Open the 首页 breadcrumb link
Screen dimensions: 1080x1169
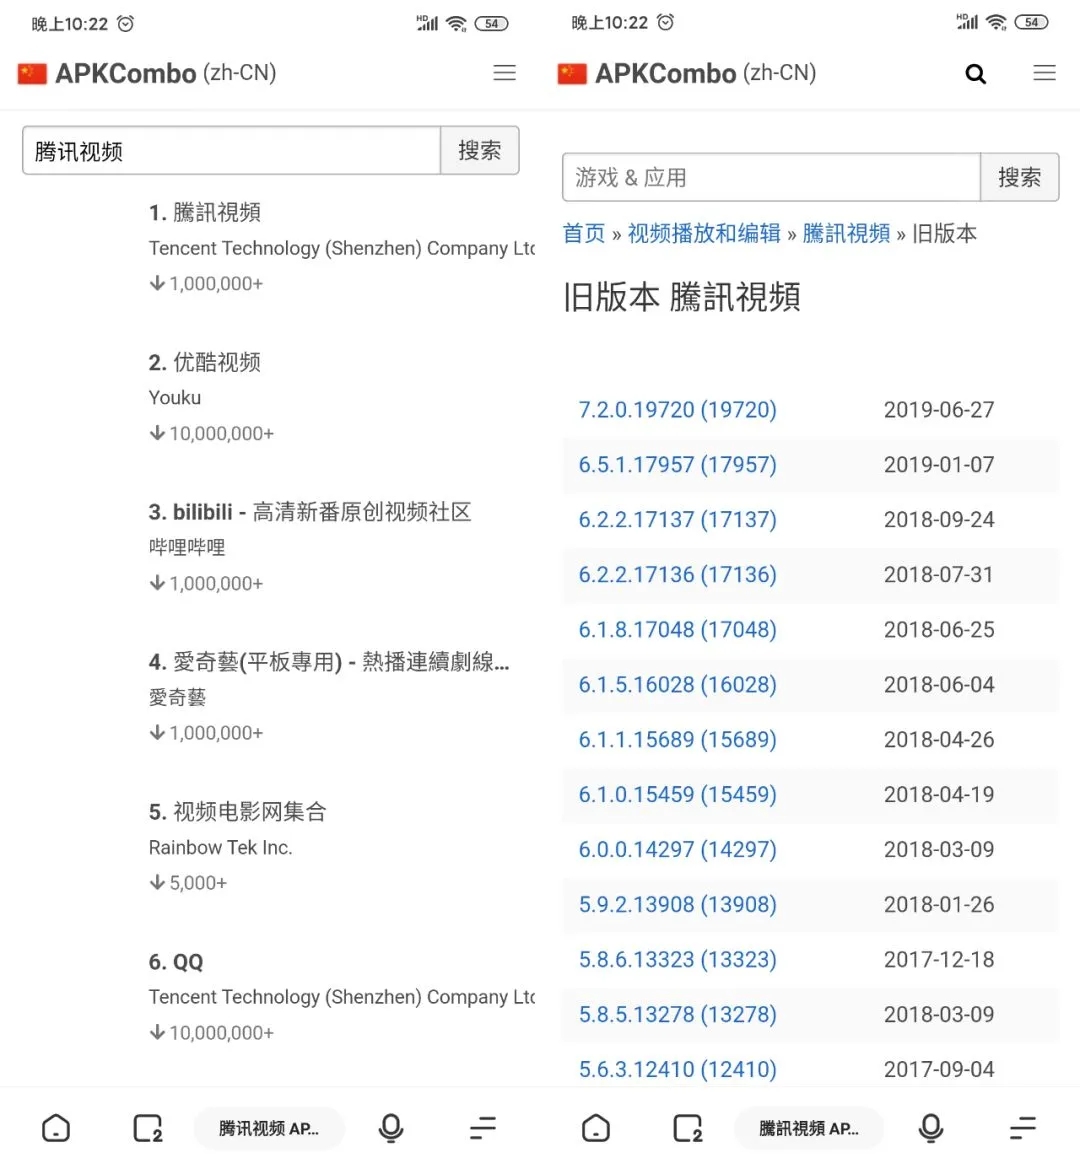click(584, 233)
